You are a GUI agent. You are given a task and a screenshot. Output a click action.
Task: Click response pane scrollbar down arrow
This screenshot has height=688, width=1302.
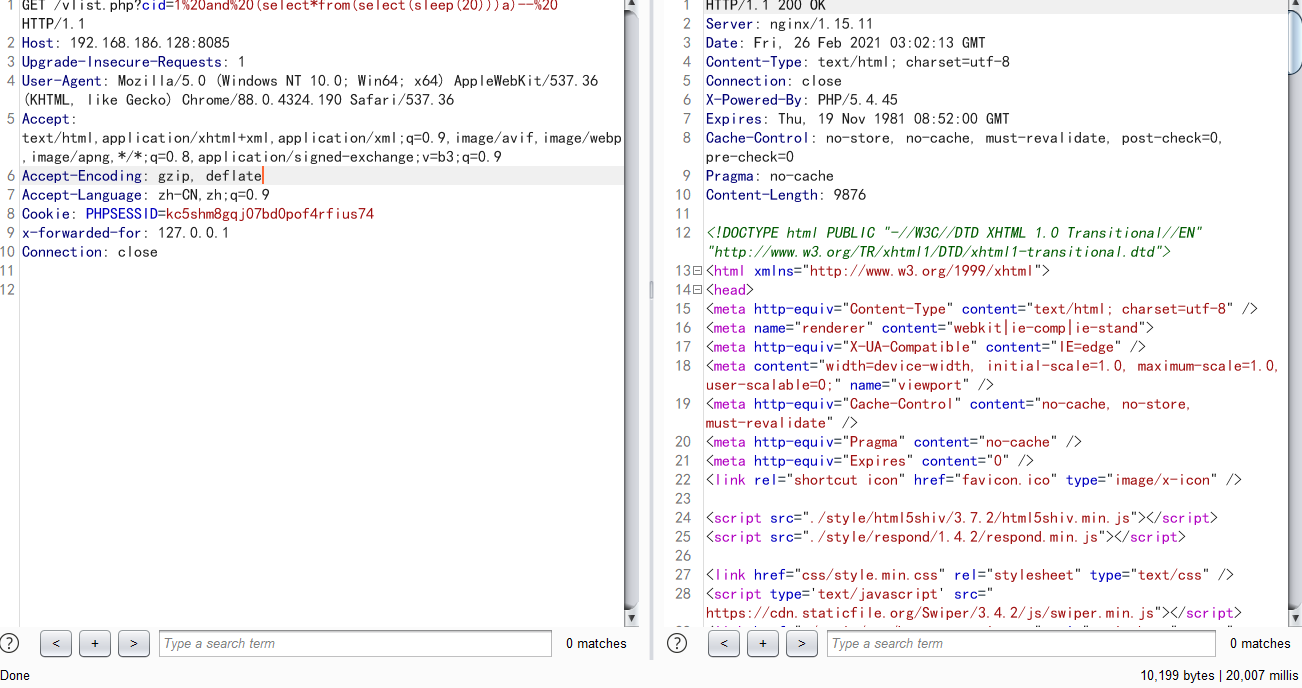click(x=1295, y=618)
